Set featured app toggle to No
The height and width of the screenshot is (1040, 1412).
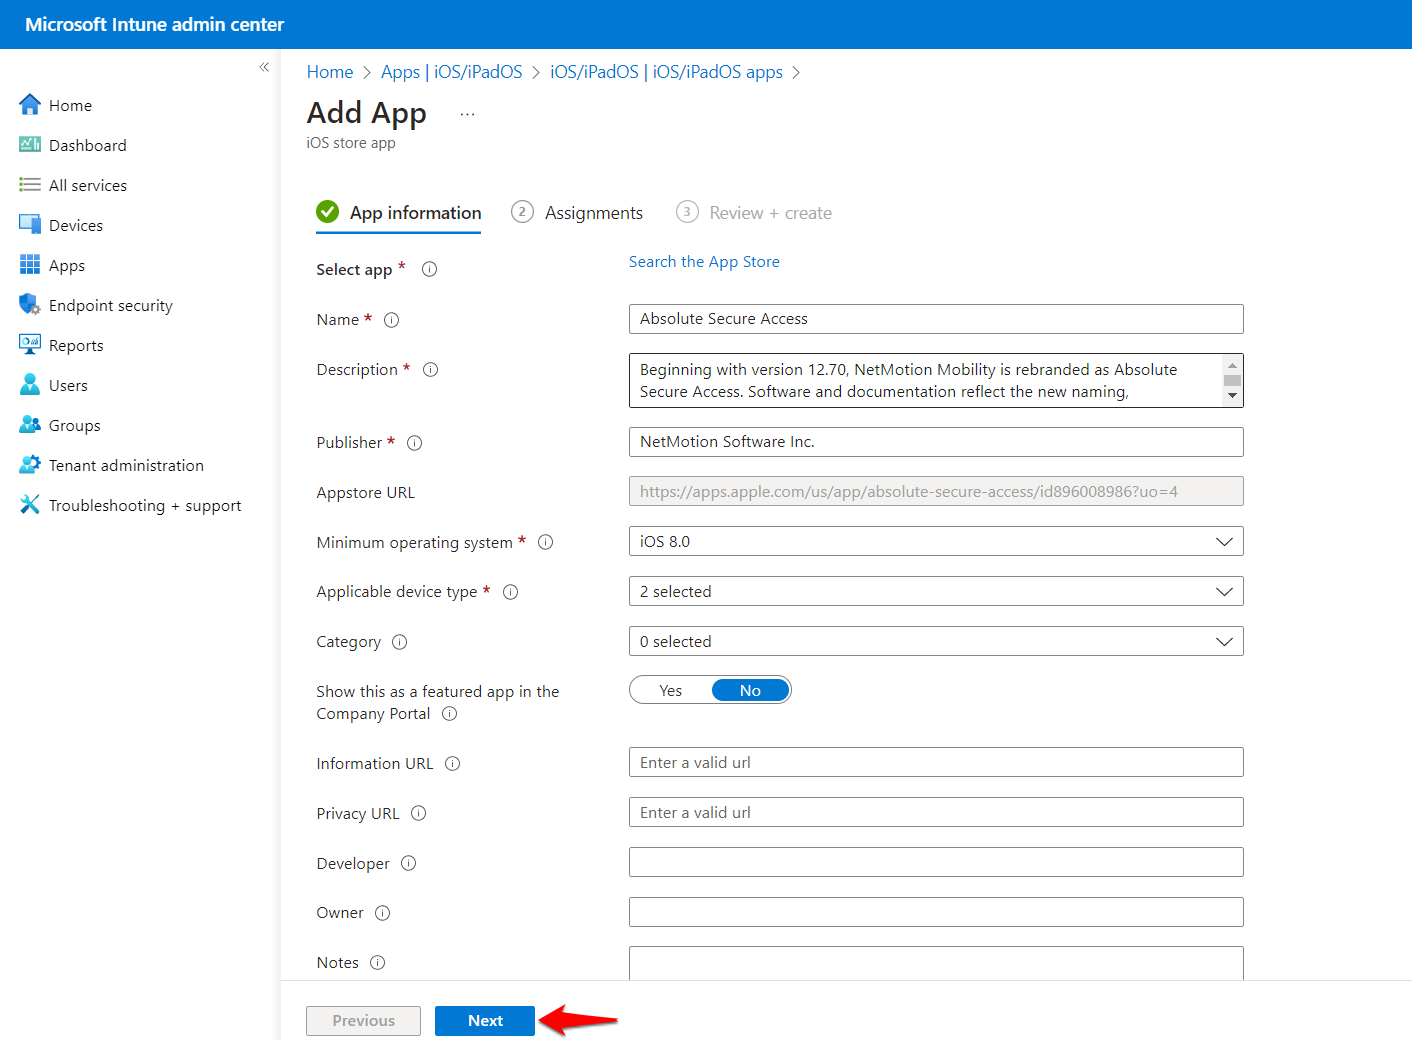click(750, 691)
